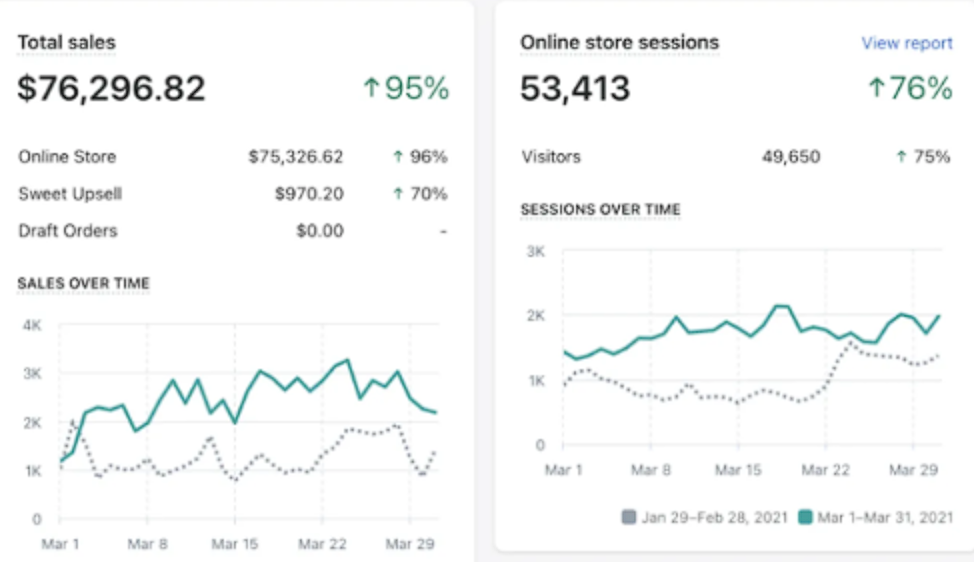974x562 pixels.
Task: Click the $76,296.82 total sales amount
Action: (x=111, y=89)
